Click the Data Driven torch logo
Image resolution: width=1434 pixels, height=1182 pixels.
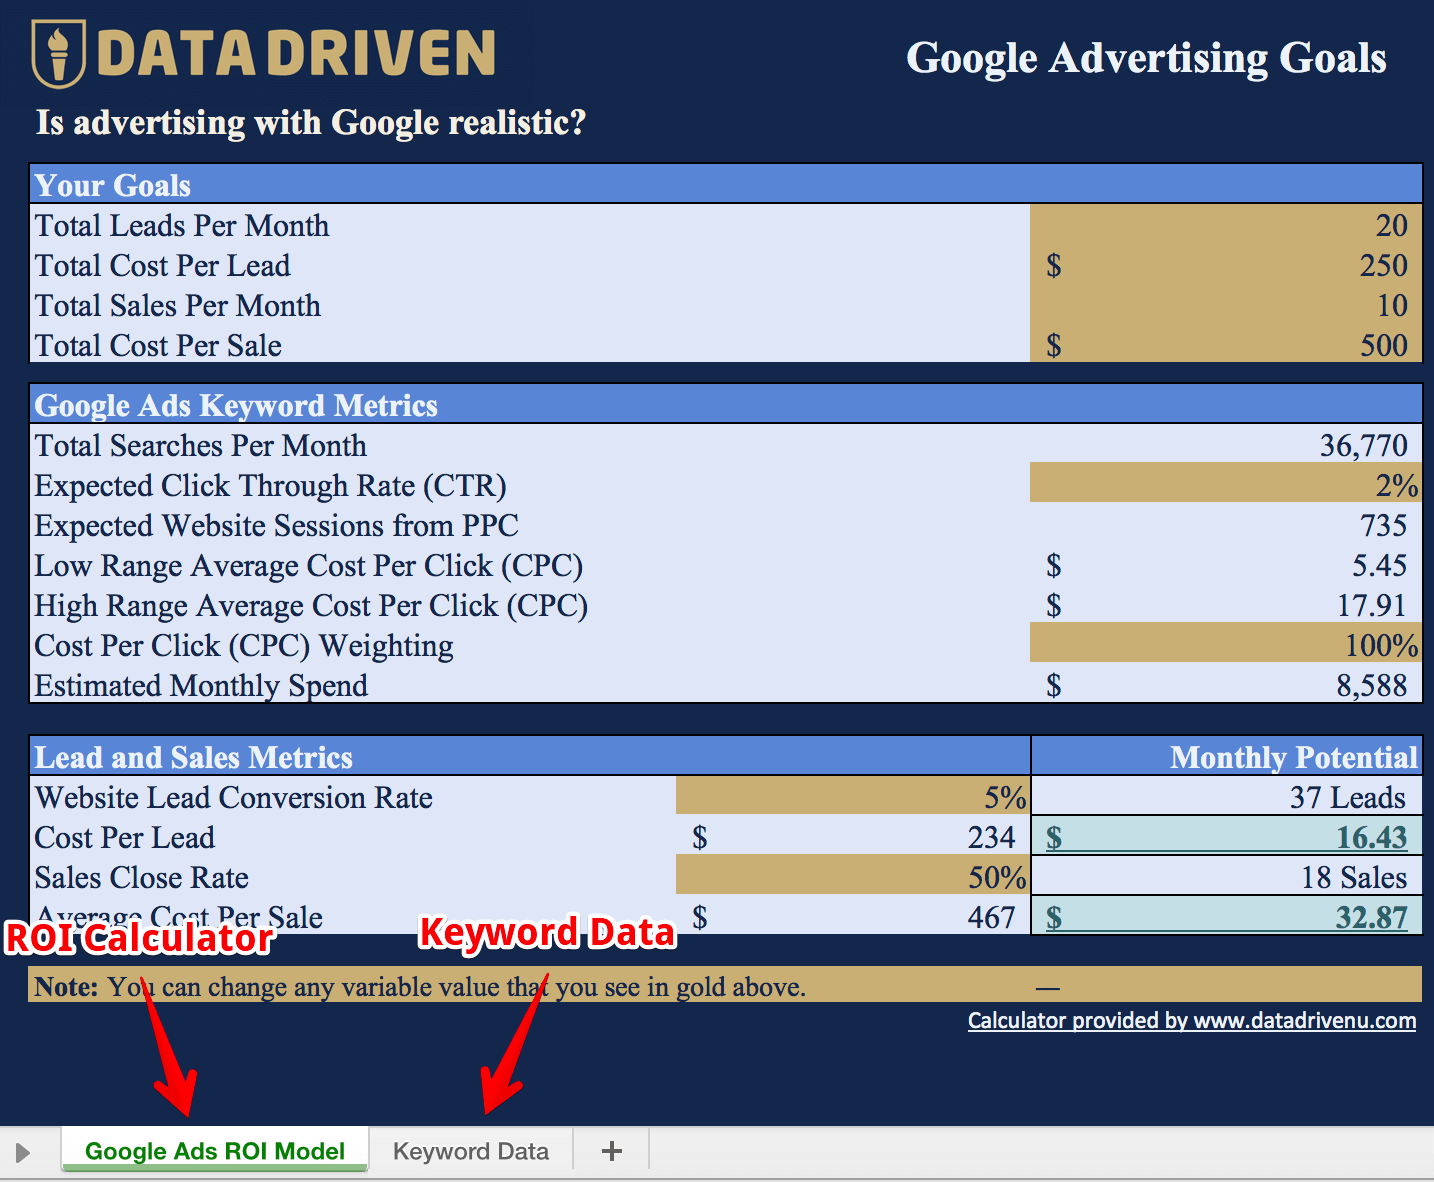(59, 54)
